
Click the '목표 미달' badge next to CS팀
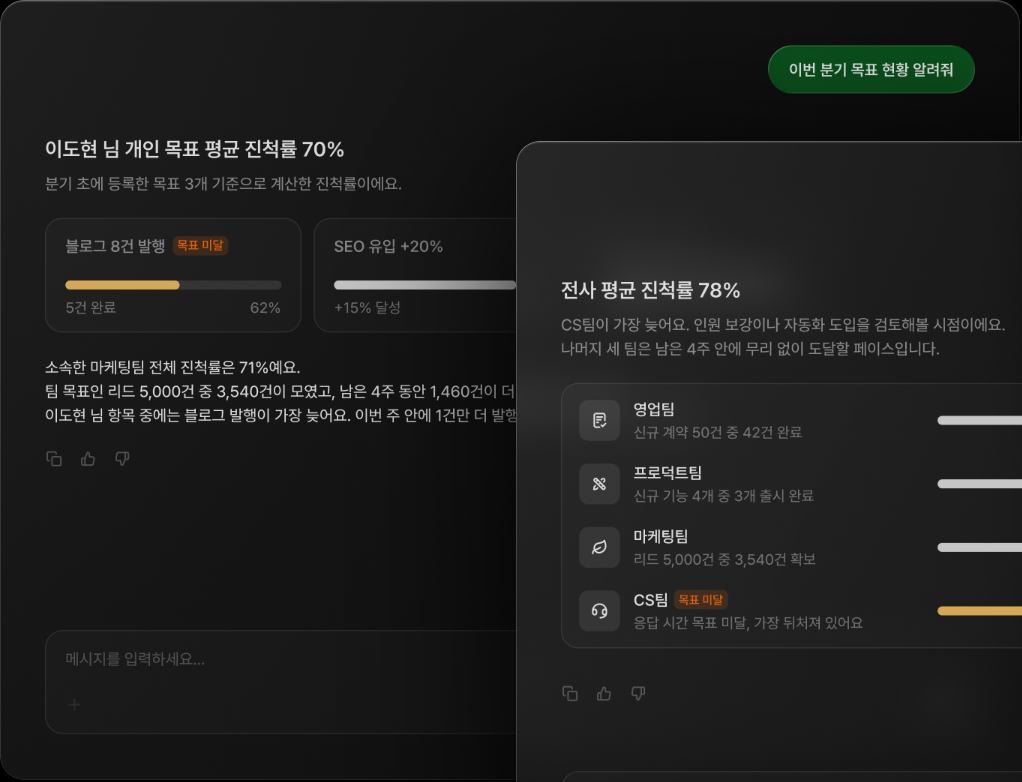click(x=701, y=600)
